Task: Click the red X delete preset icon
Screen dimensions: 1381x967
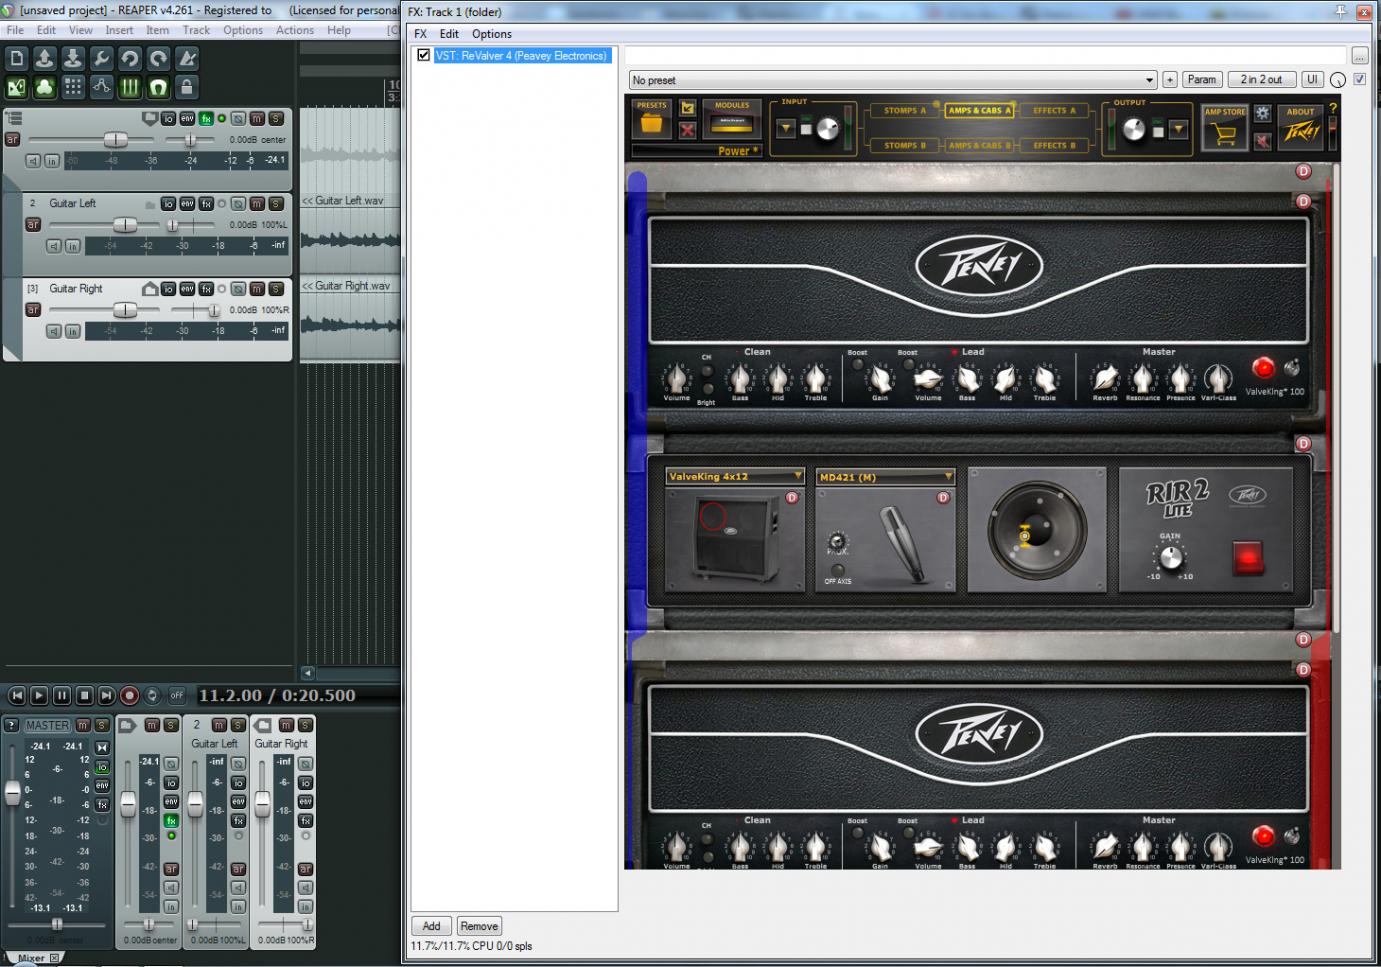Action: tap(688, 130)
